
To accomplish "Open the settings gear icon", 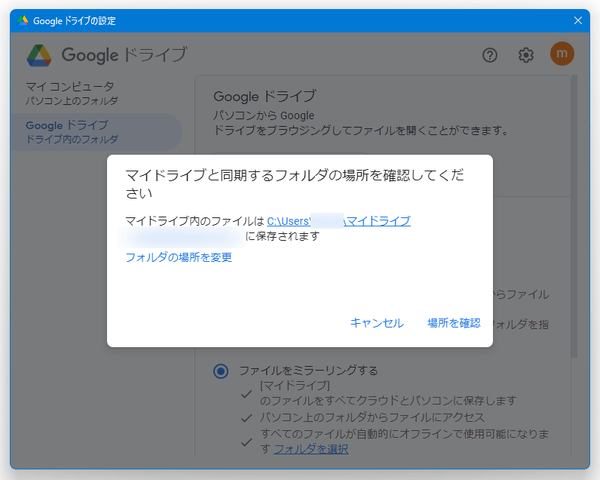I will [x=526, y=55].
